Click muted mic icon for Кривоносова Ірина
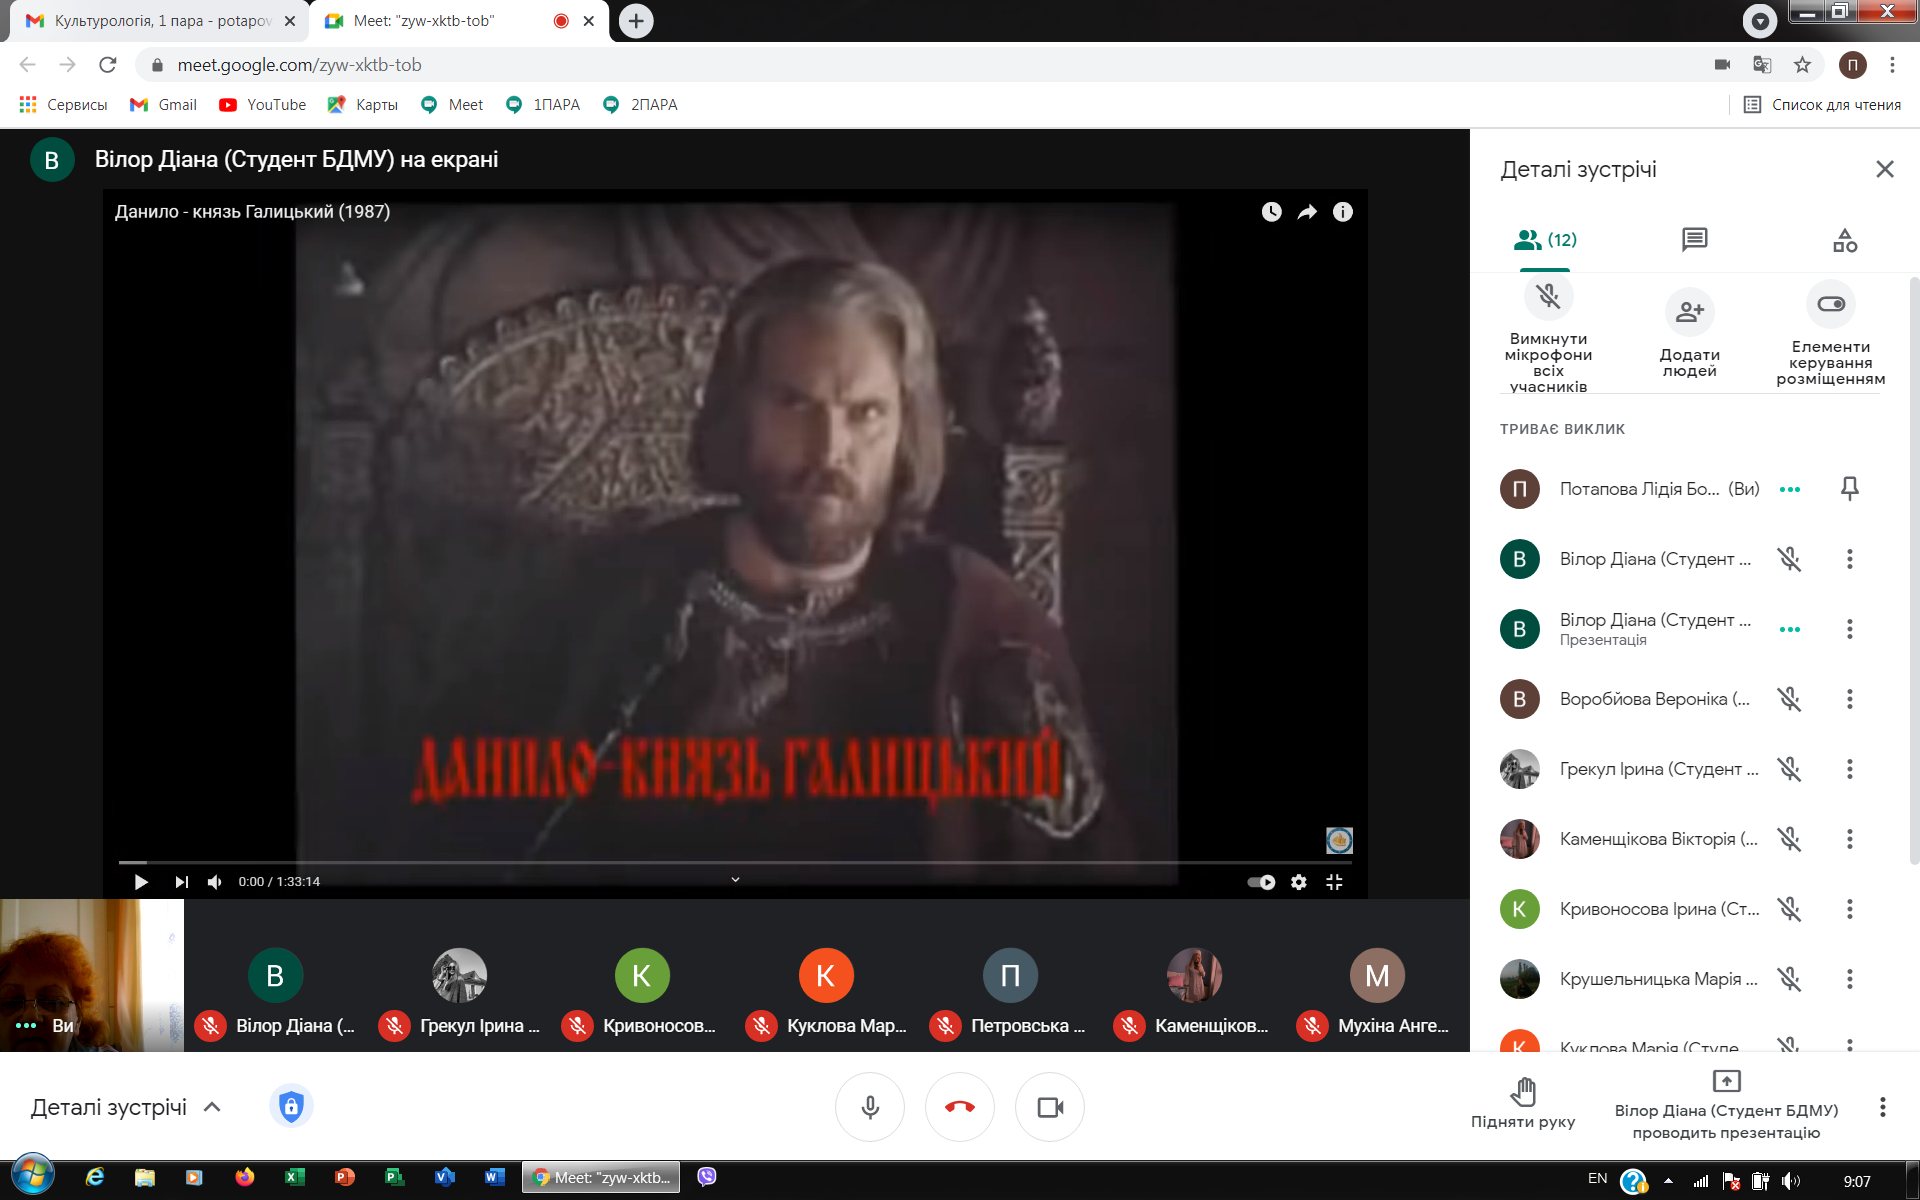The image size is (1920, 1200). [1789, 909]
